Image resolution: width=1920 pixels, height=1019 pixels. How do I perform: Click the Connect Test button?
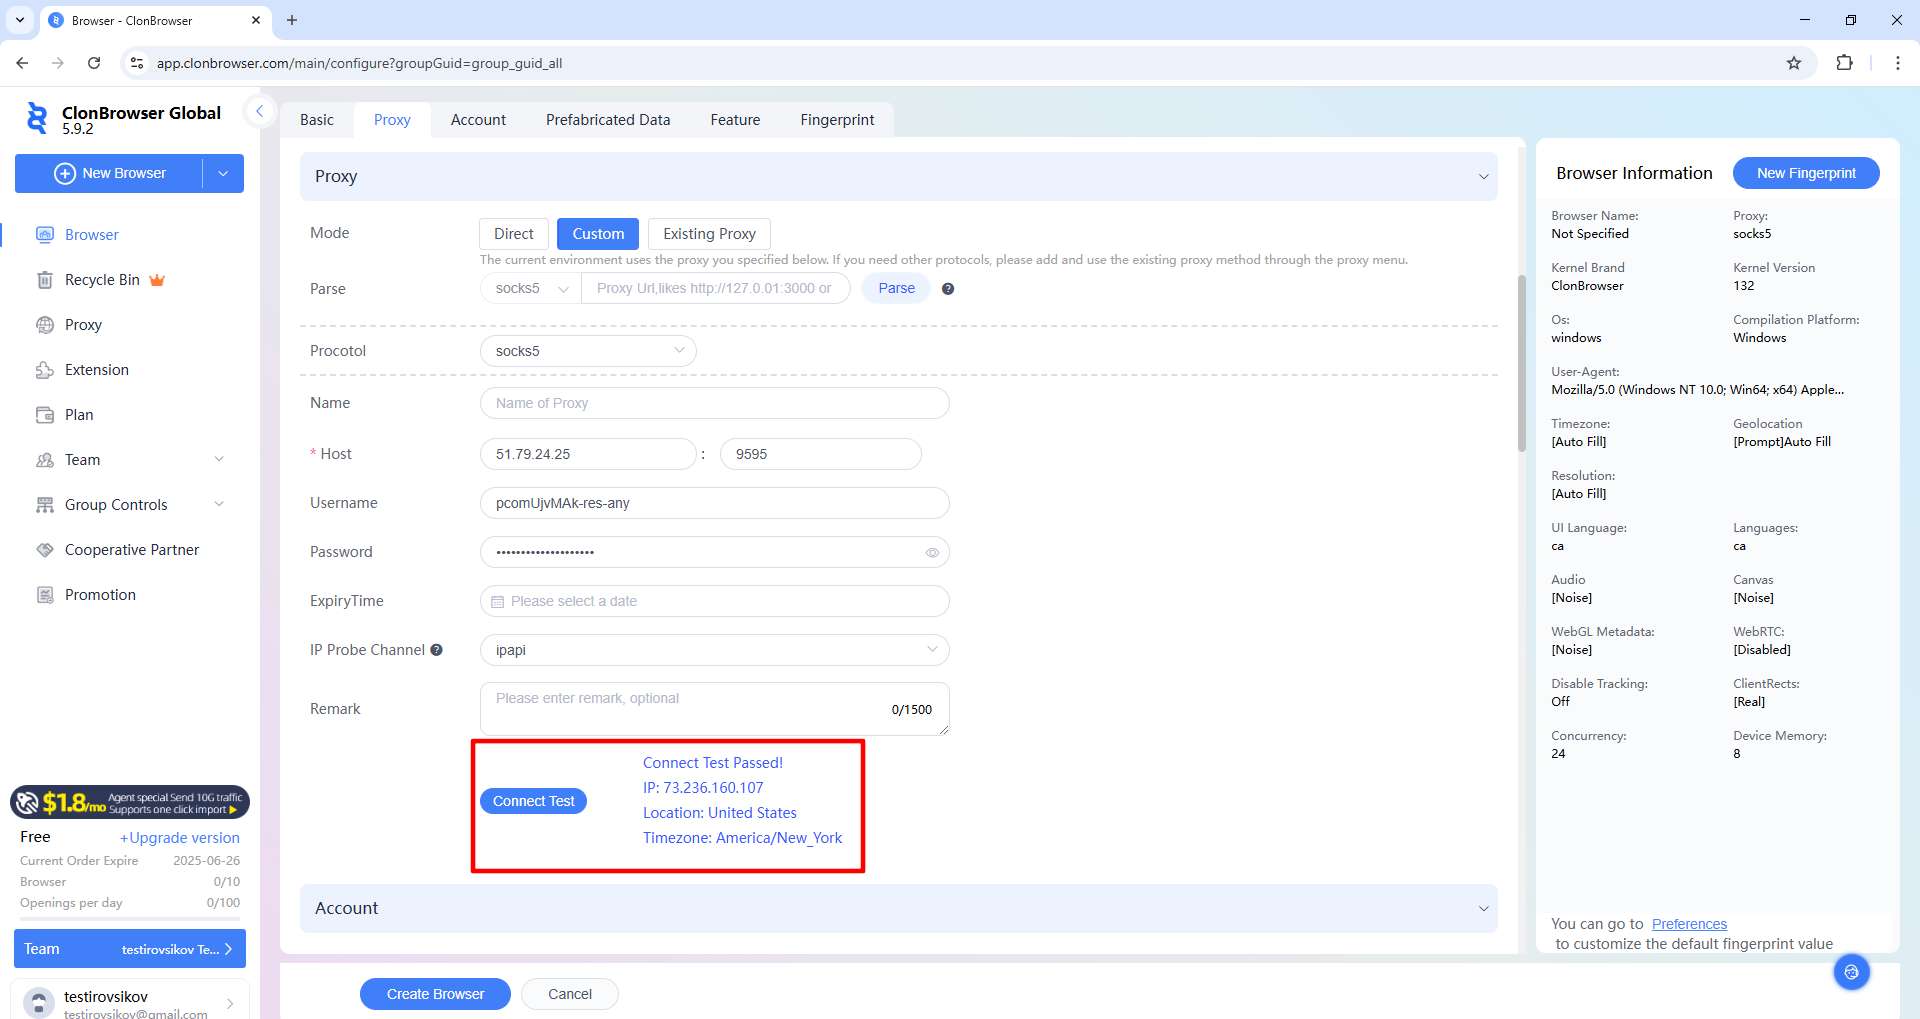[533, 801]
